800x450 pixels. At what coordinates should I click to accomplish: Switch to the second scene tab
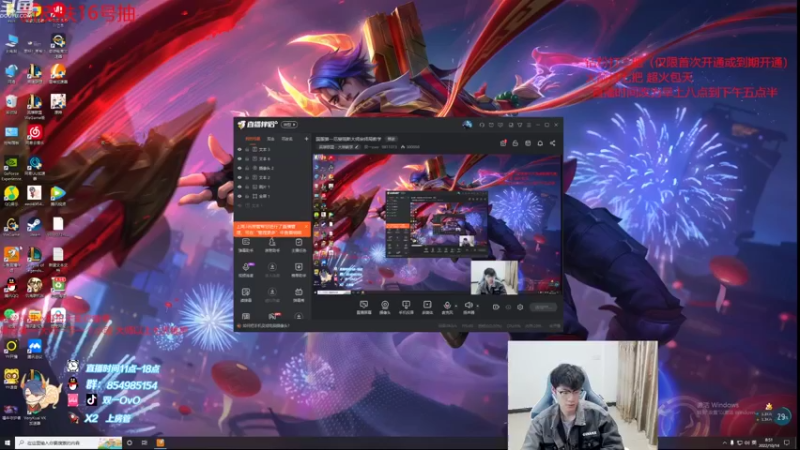(271, 139)
